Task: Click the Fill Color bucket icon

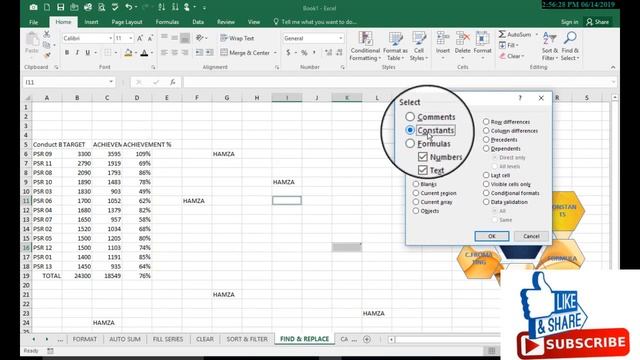Action: [x=128, y=53]
